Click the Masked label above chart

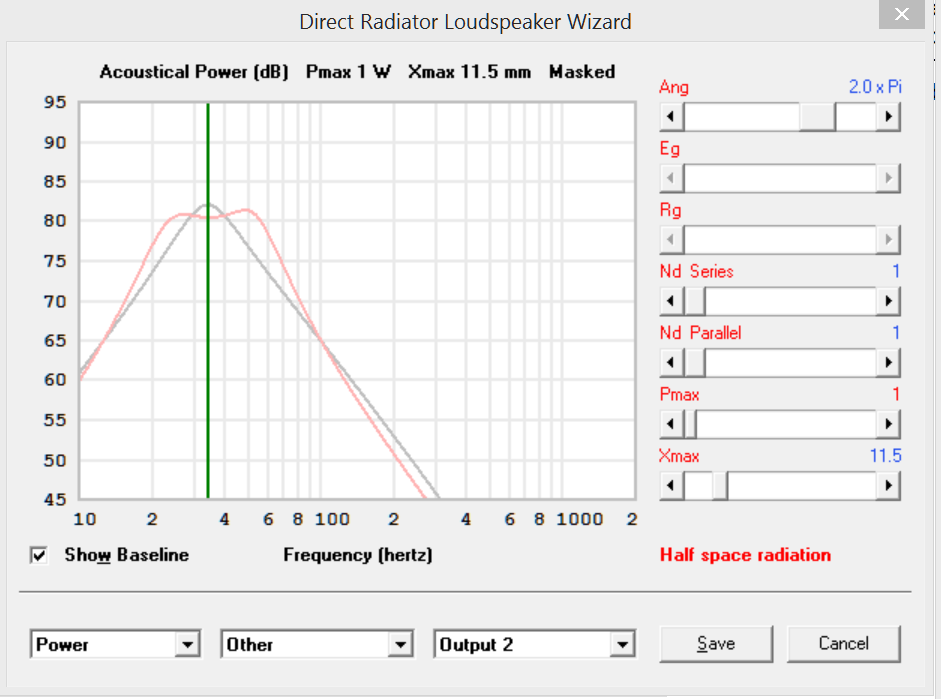click(582, 72)
